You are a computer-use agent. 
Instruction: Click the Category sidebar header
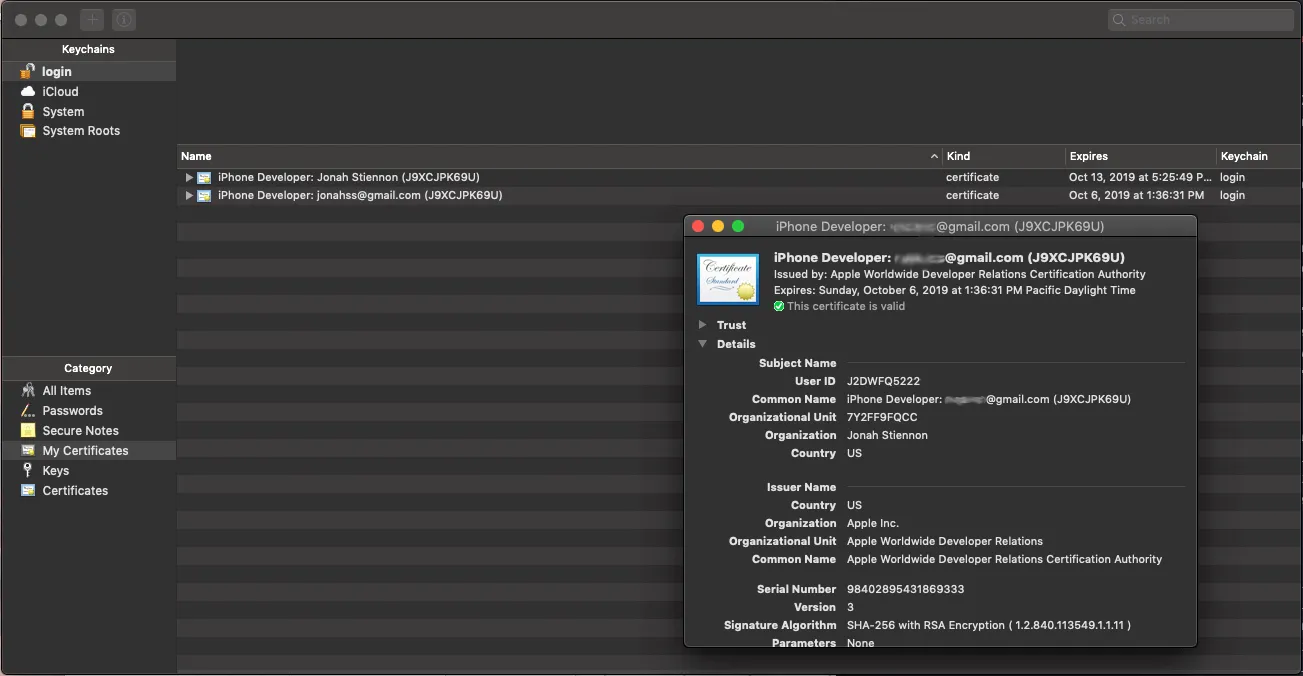click(88, 368)
